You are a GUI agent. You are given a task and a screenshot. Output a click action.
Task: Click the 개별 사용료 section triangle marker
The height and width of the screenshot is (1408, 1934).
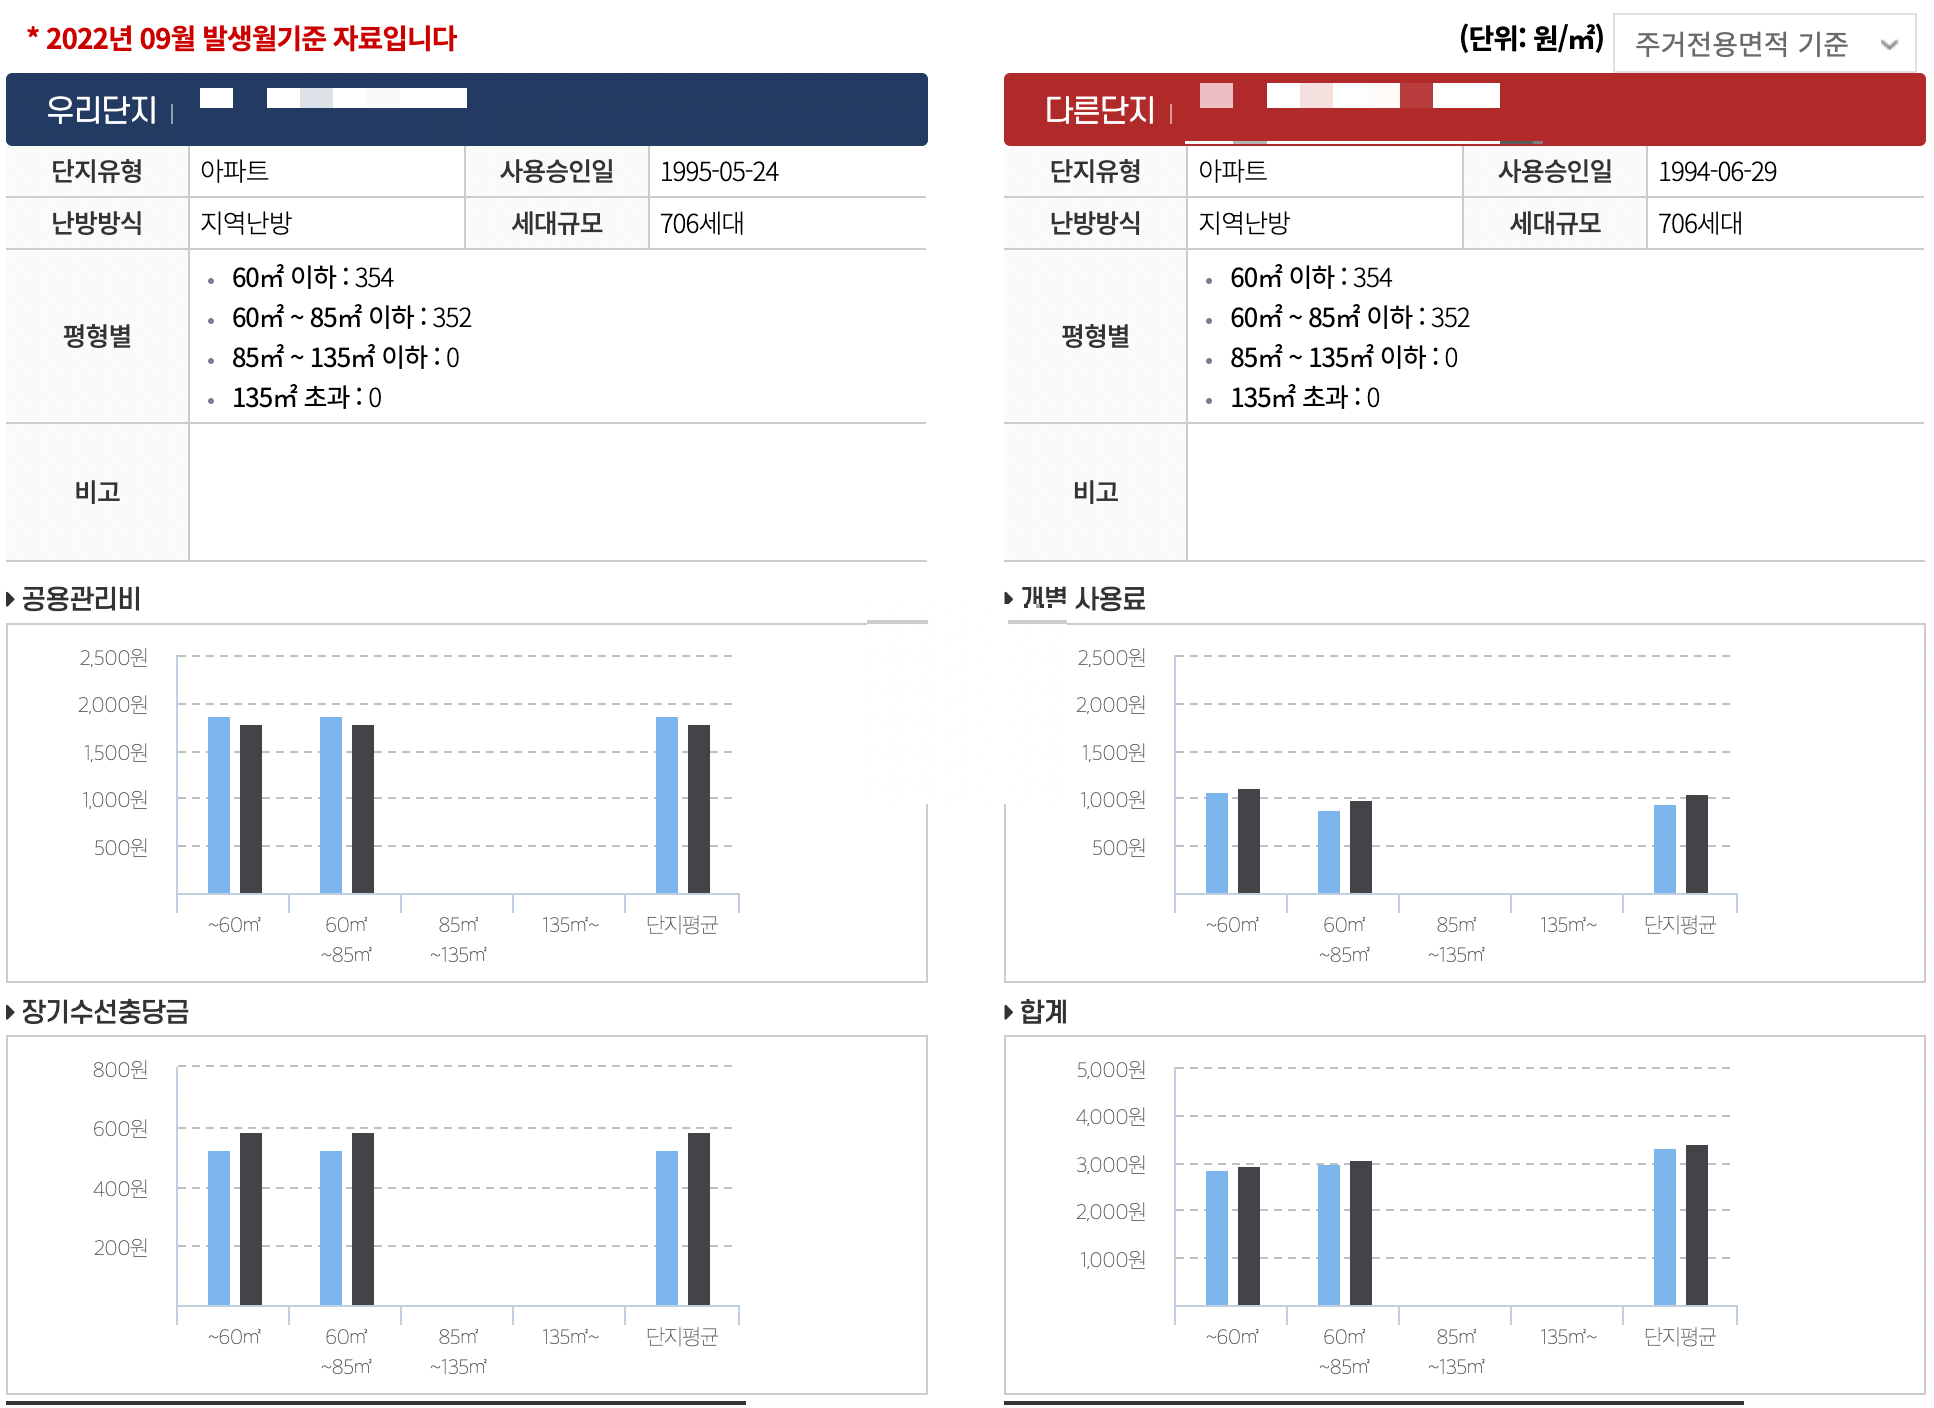[x=1009, y=598]
